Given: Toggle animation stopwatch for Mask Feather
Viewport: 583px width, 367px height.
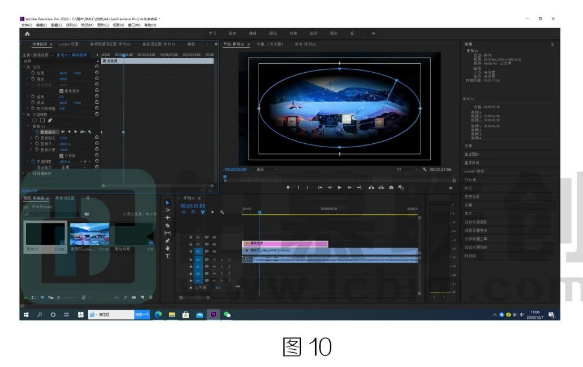Looking at the screenshot, I should coord(37,138).
